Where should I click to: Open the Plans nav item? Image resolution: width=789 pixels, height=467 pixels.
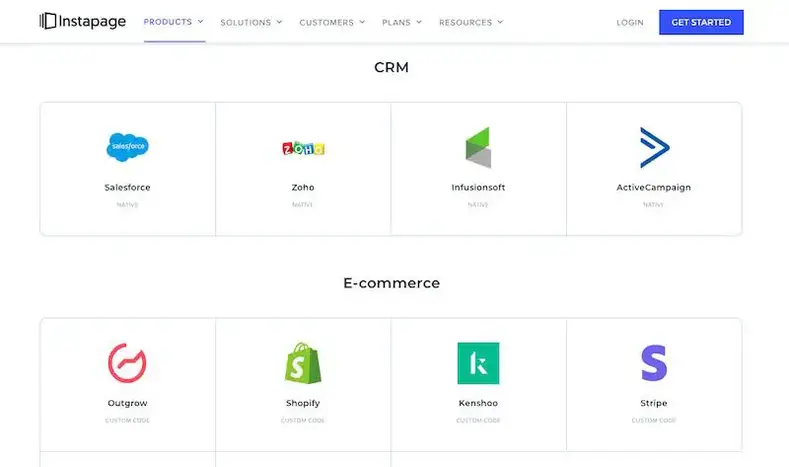tap(397, 23)
